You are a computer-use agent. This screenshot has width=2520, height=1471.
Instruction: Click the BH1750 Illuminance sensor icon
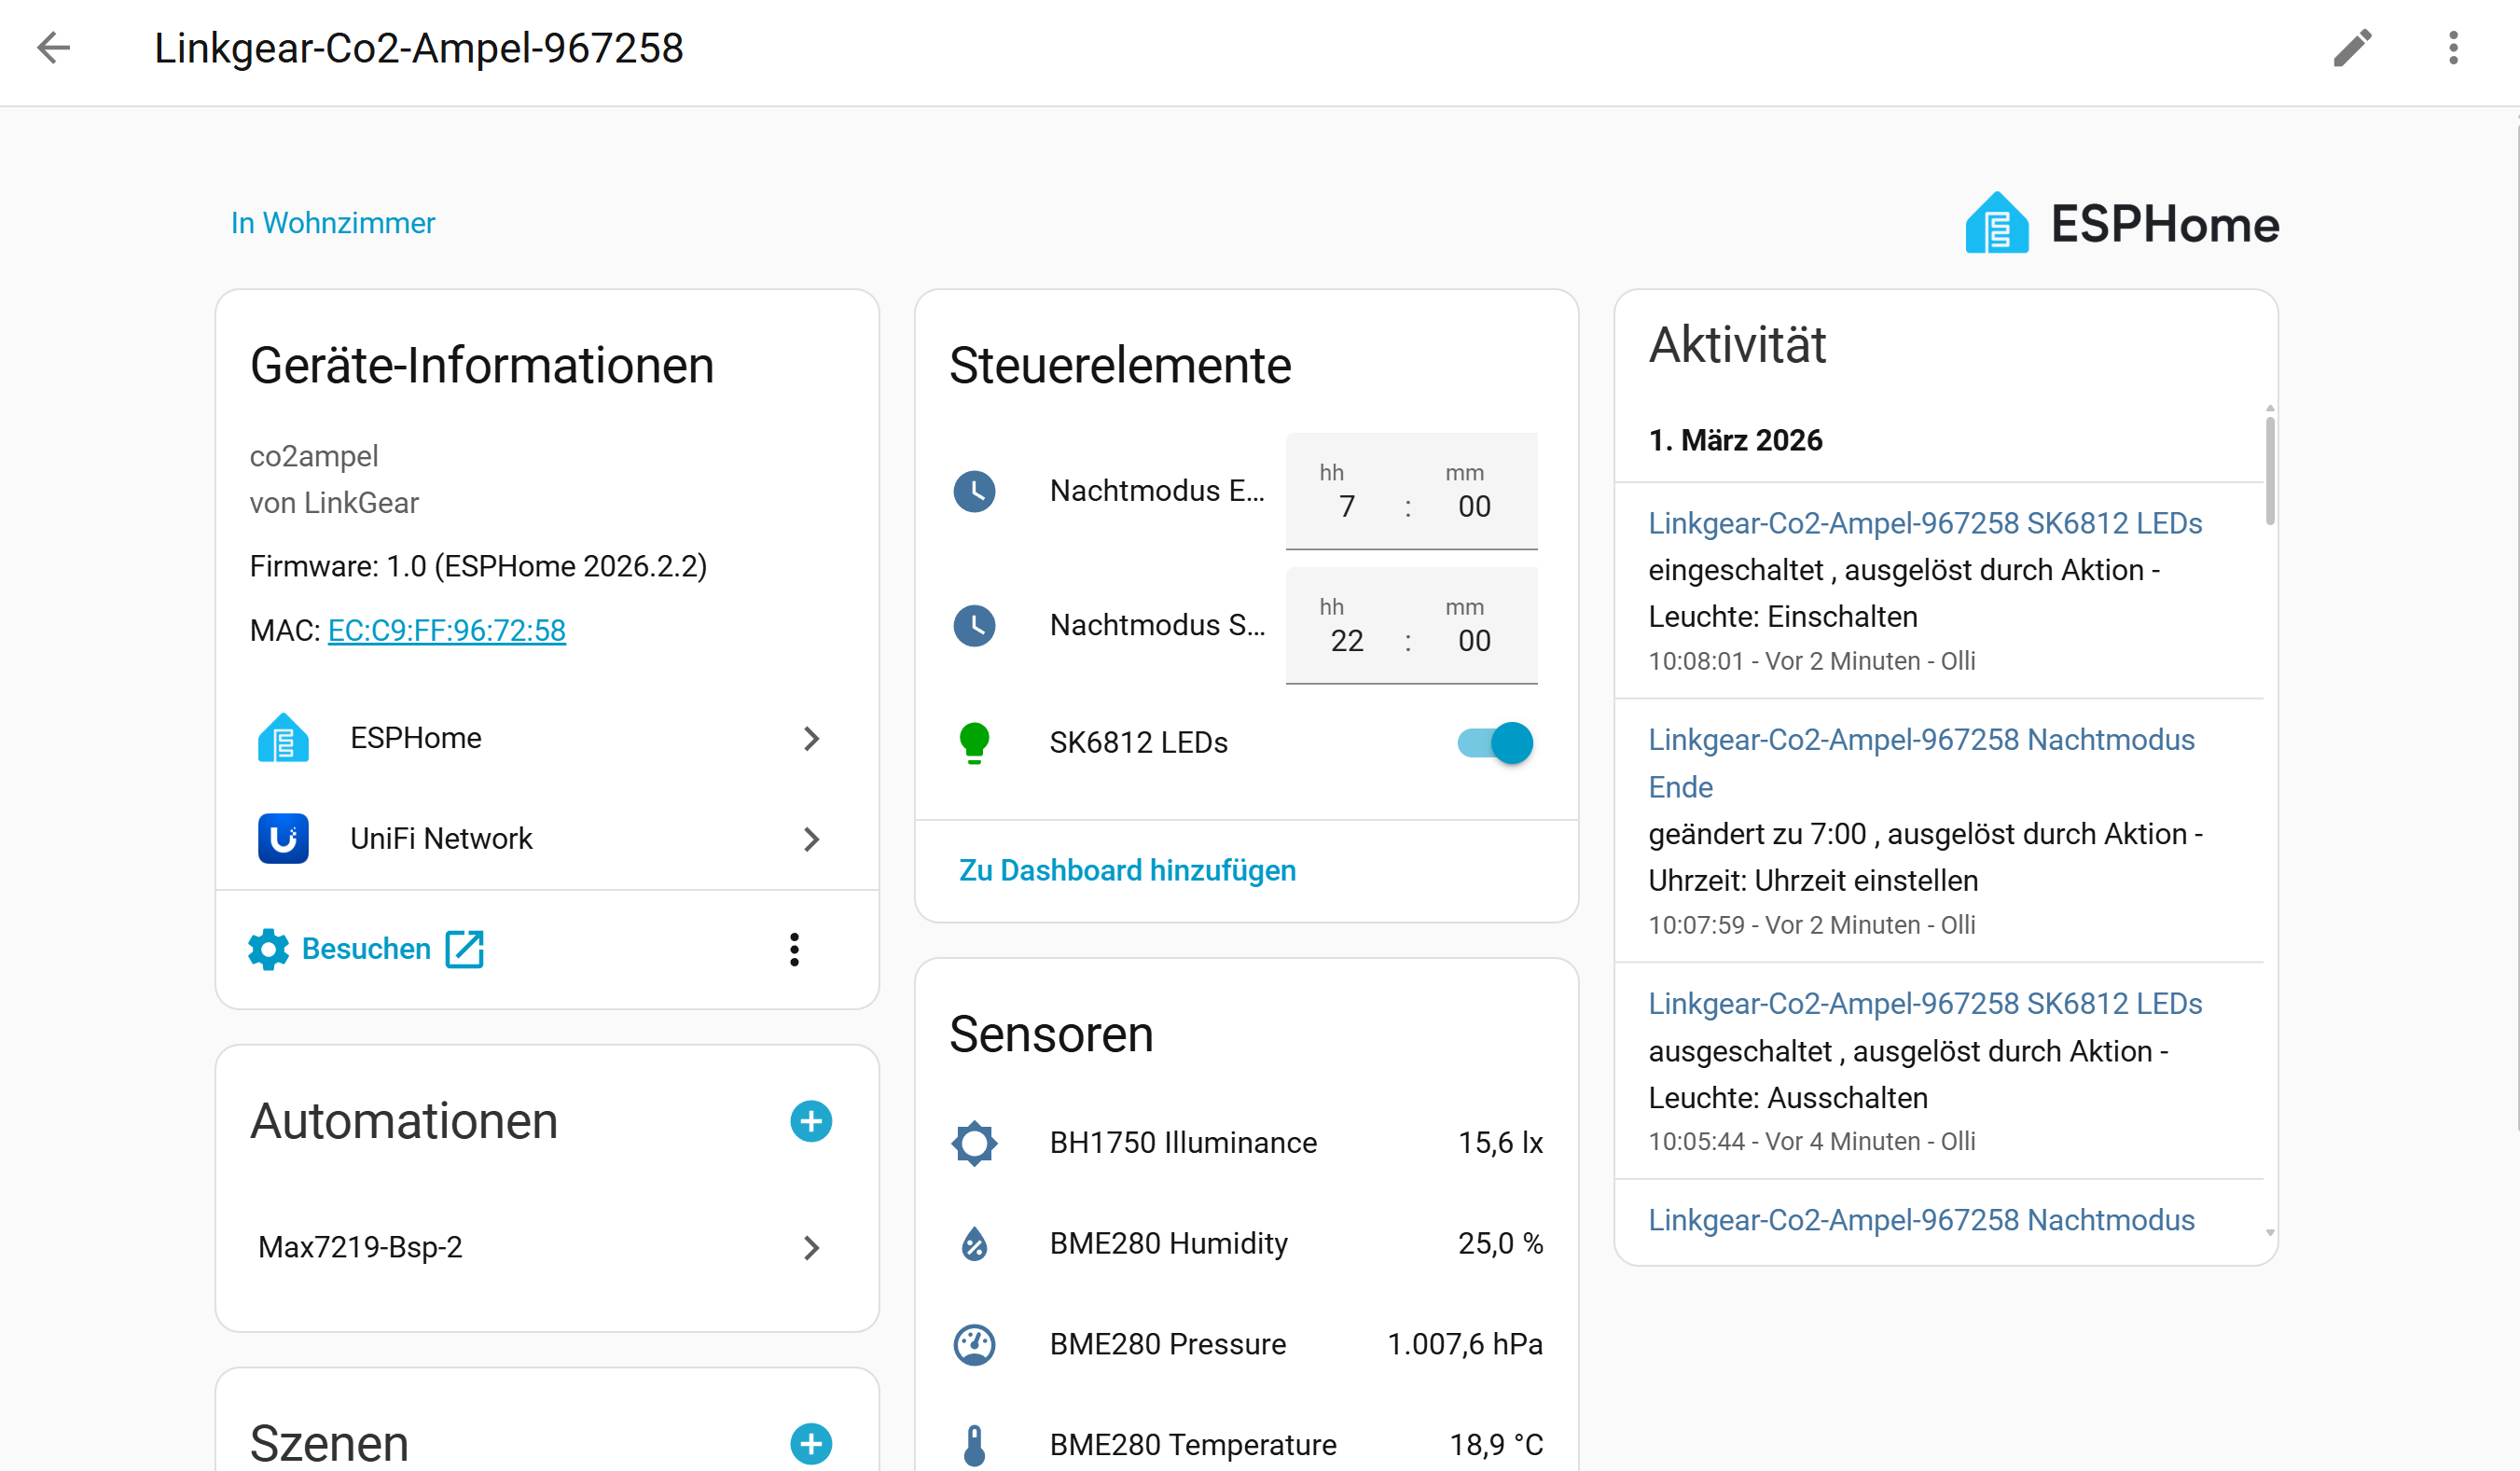[974, 1143]
